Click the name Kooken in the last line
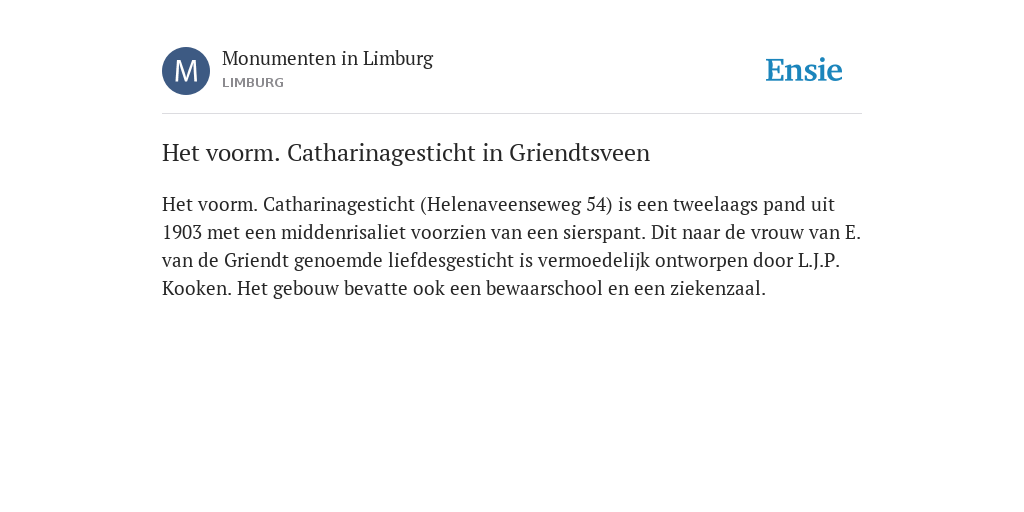 (x=195, y=289)
